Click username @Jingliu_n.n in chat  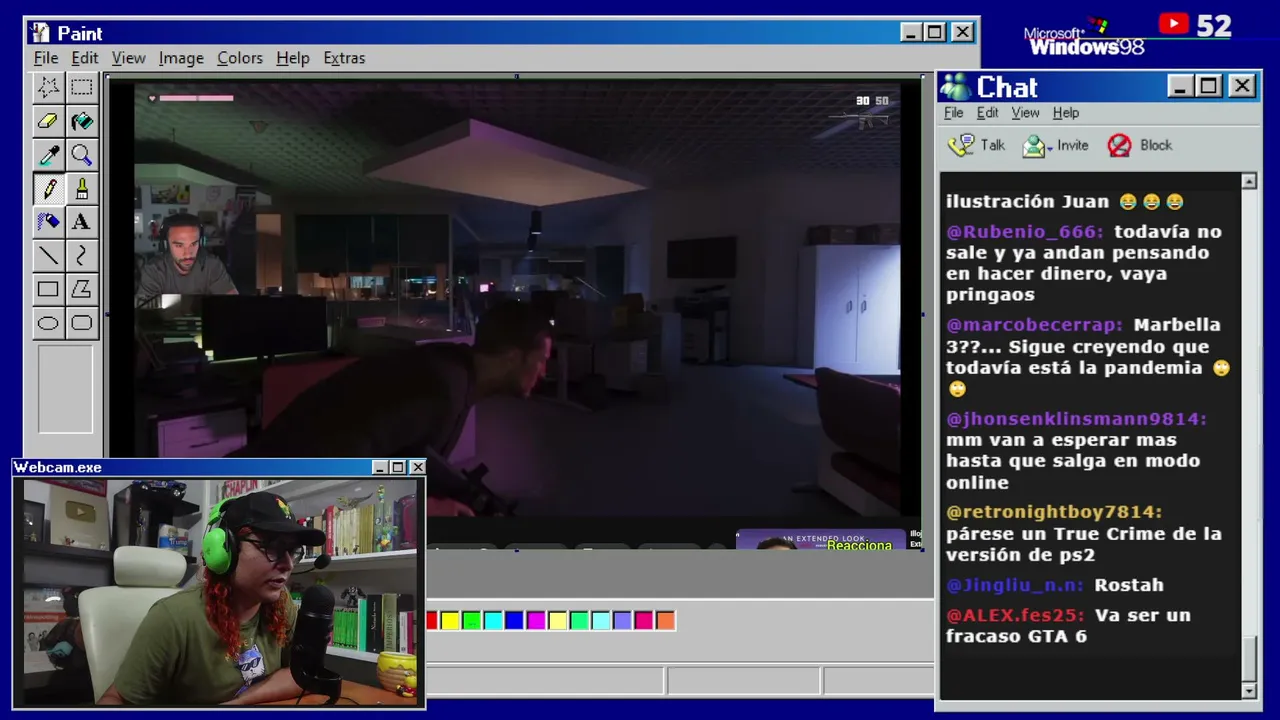point(1015,585)
